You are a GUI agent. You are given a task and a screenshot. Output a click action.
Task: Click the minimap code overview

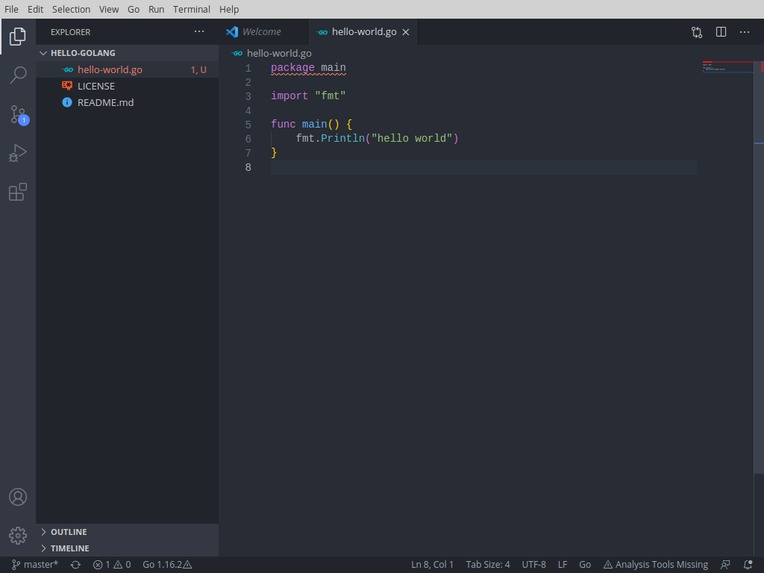click(726, 67)
